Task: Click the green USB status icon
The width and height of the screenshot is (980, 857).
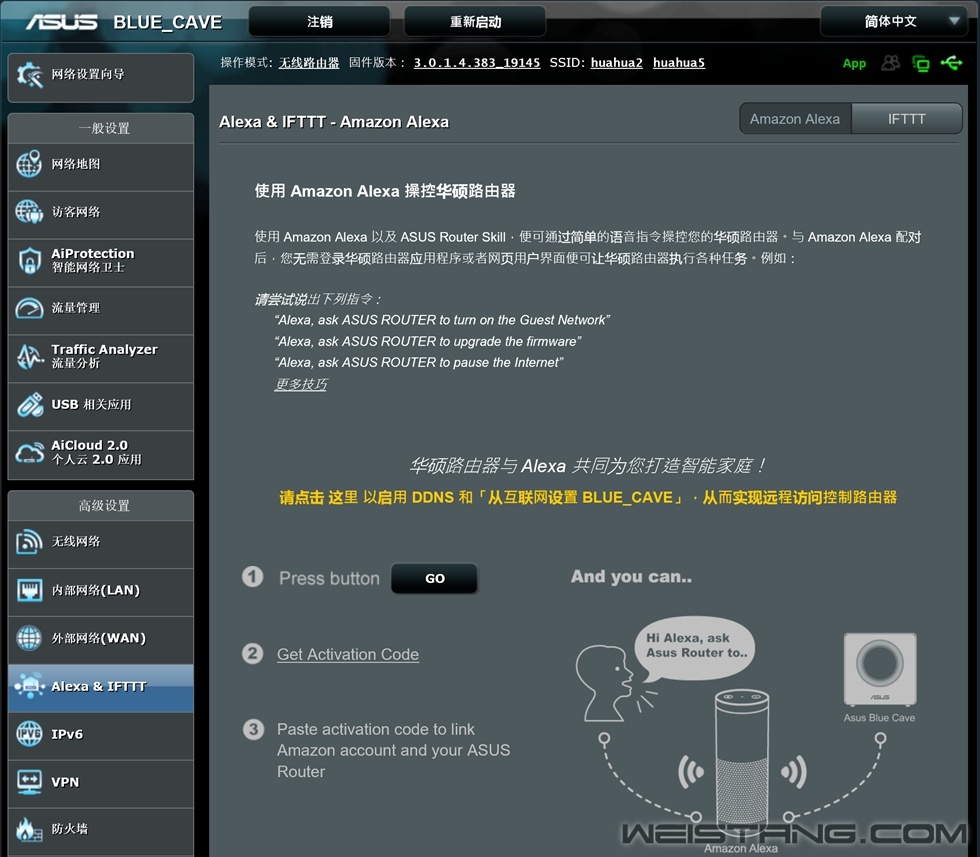Action: point(951,63)
